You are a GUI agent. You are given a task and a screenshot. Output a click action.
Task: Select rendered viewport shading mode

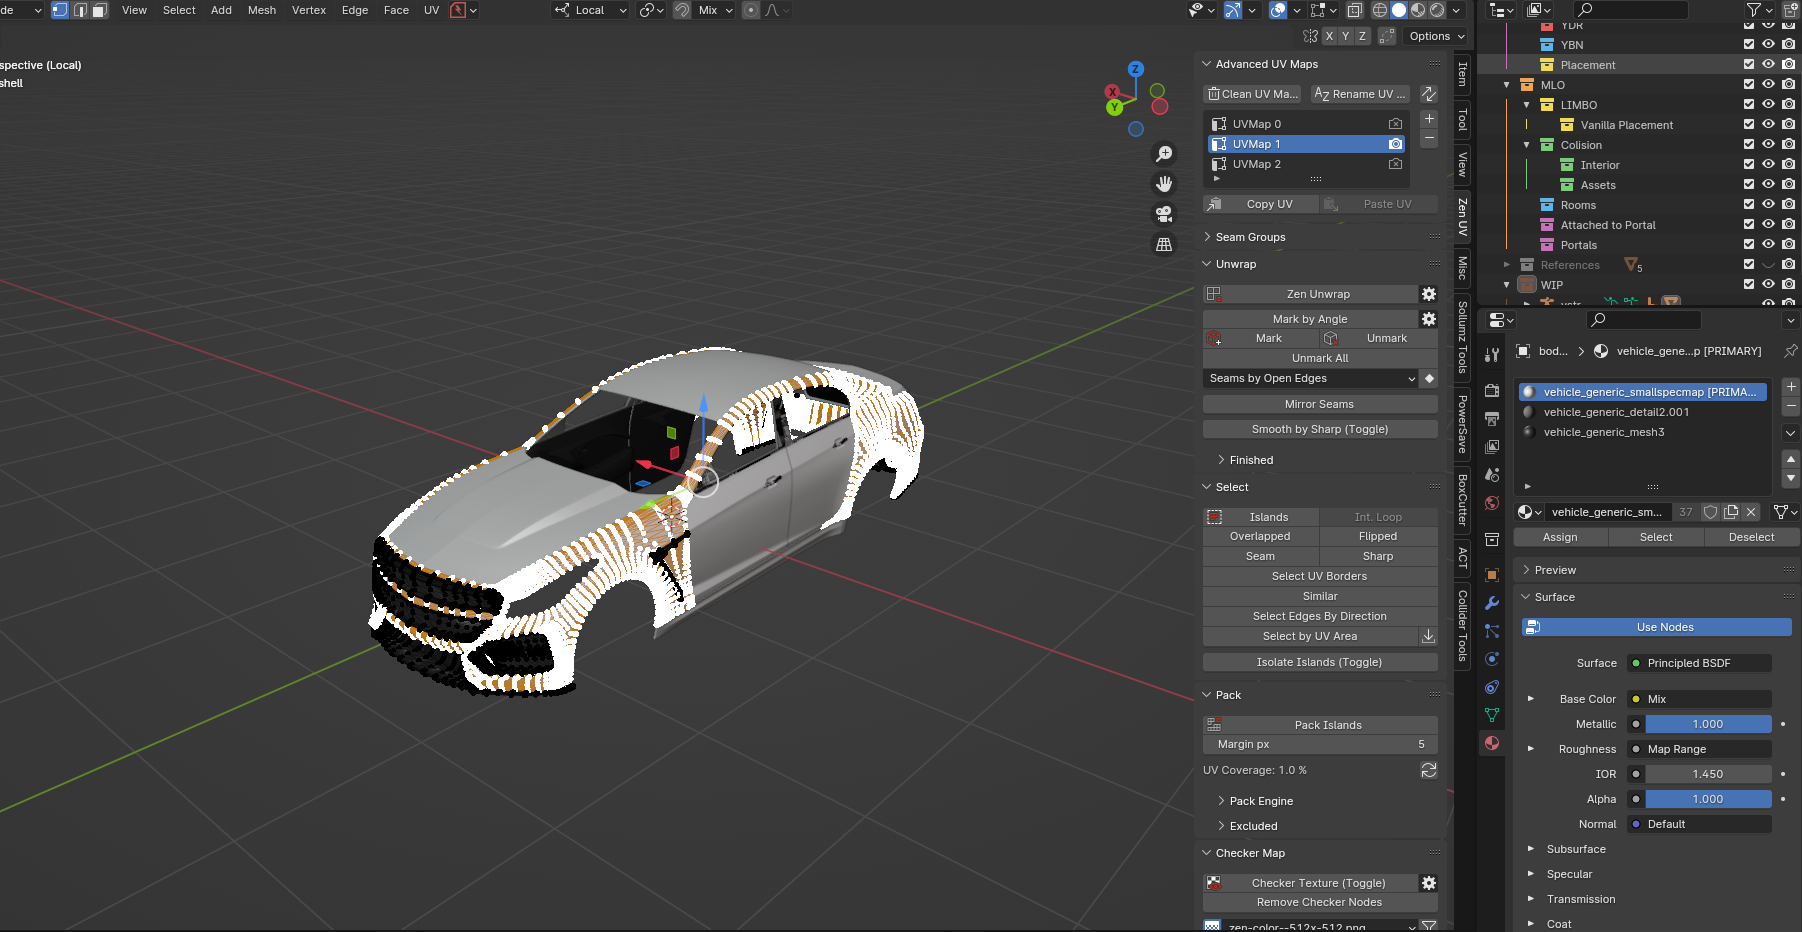coord(1437,10)
